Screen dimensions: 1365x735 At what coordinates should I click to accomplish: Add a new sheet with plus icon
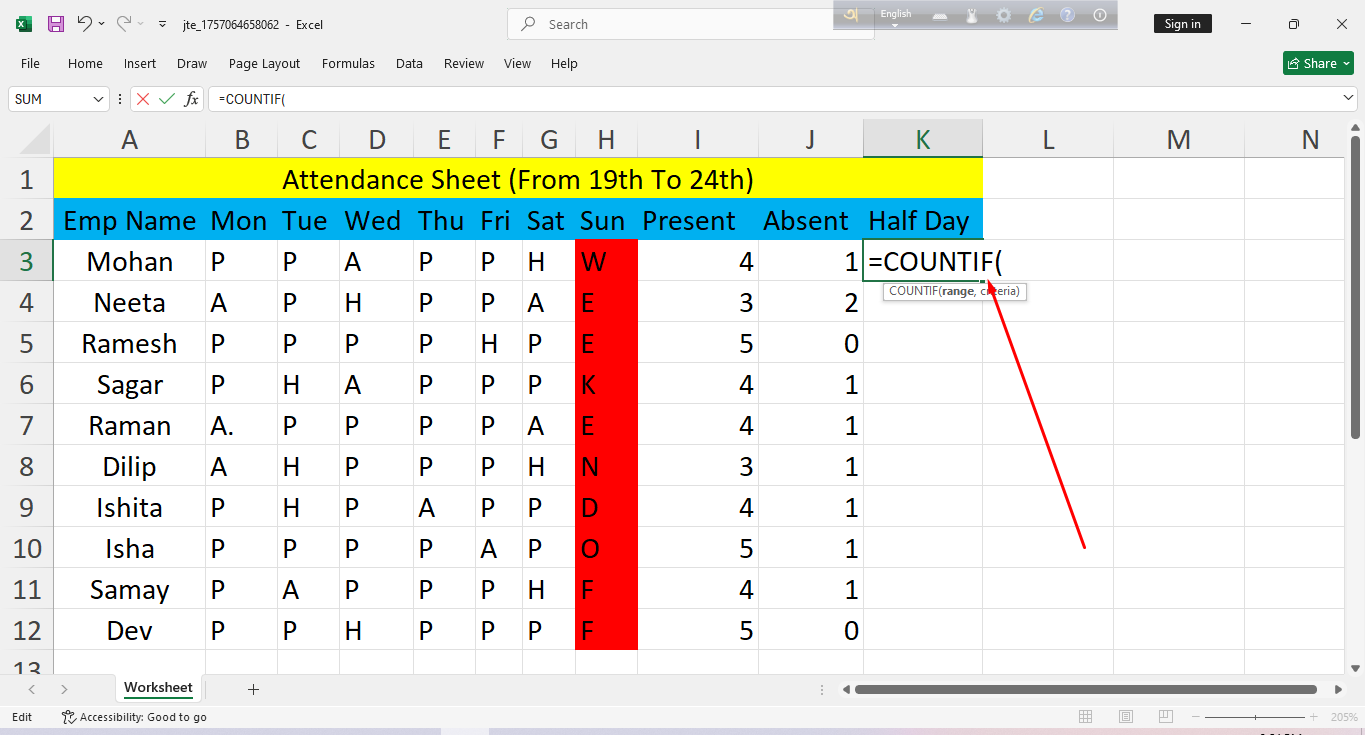[x=253, y=689]
